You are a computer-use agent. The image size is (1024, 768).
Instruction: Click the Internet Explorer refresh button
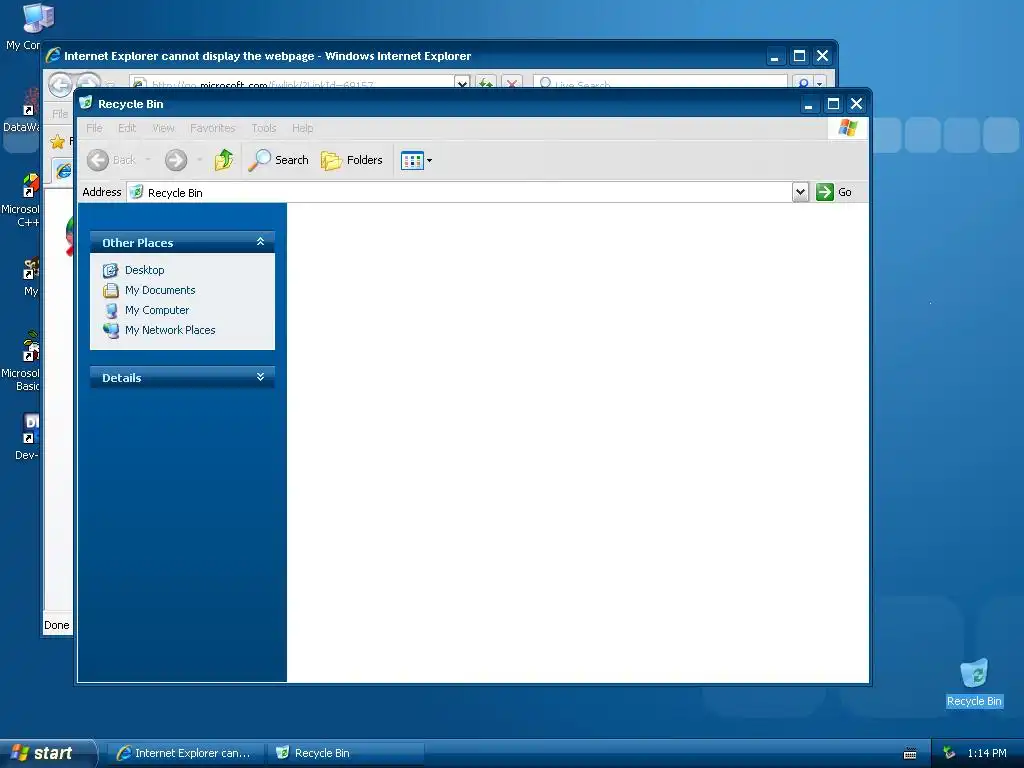485,84
